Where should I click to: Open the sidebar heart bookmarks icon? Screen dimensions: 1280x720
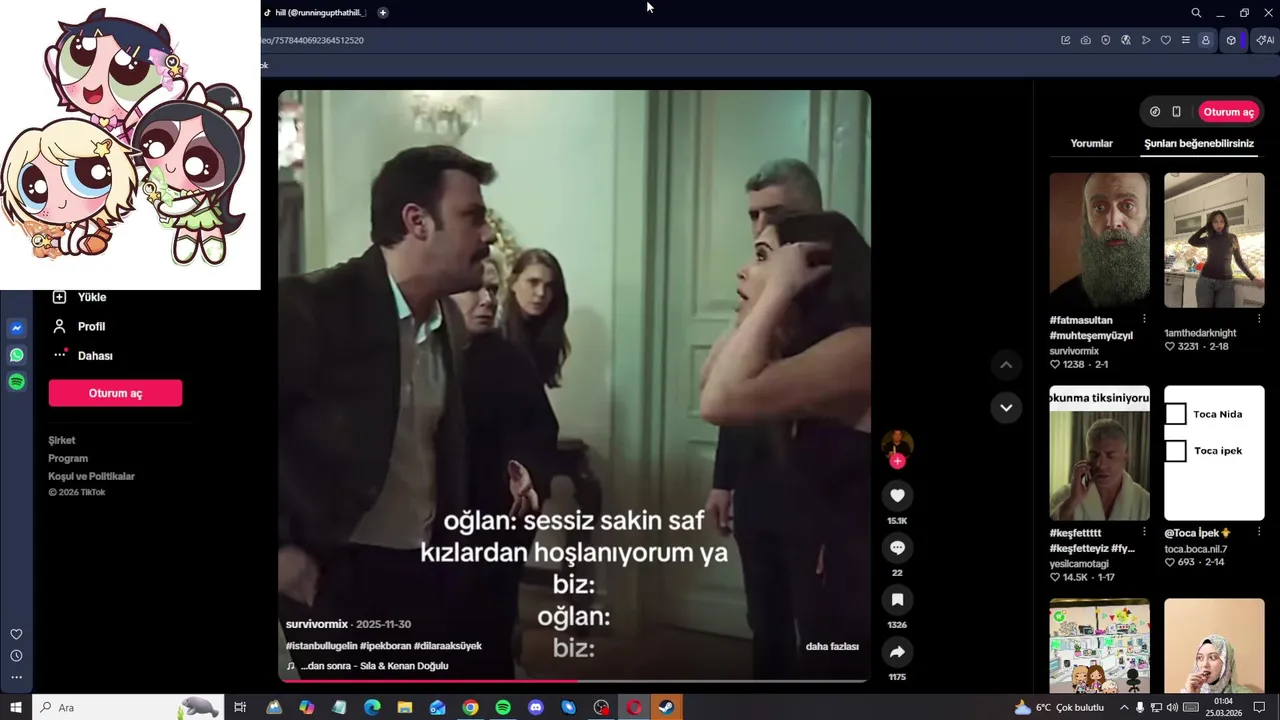pos(16,634)
